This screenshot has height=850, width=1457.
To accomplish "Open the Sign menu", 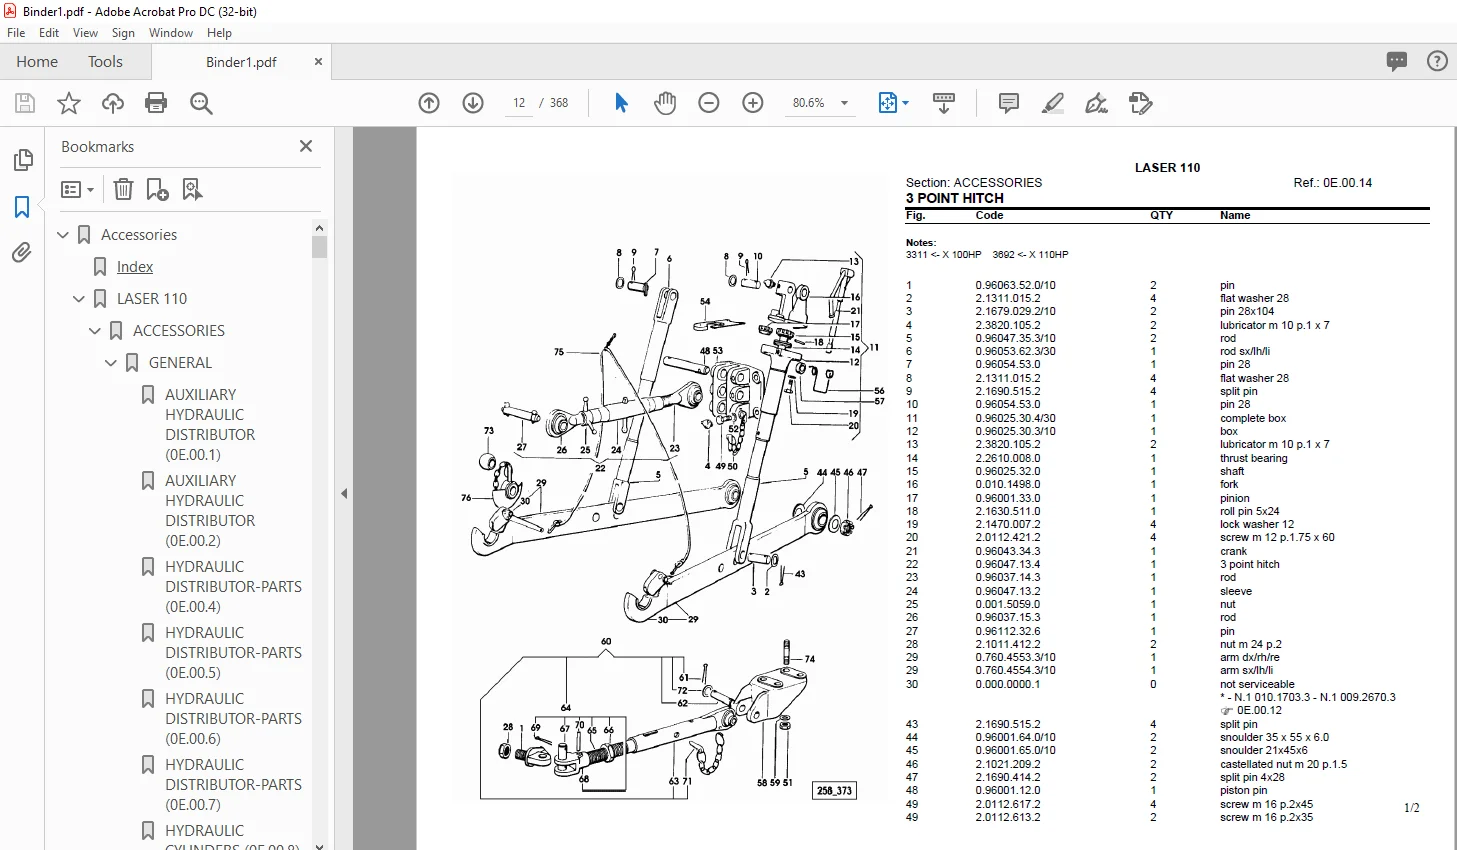I will pyautogui.click(x=123, y=33).
